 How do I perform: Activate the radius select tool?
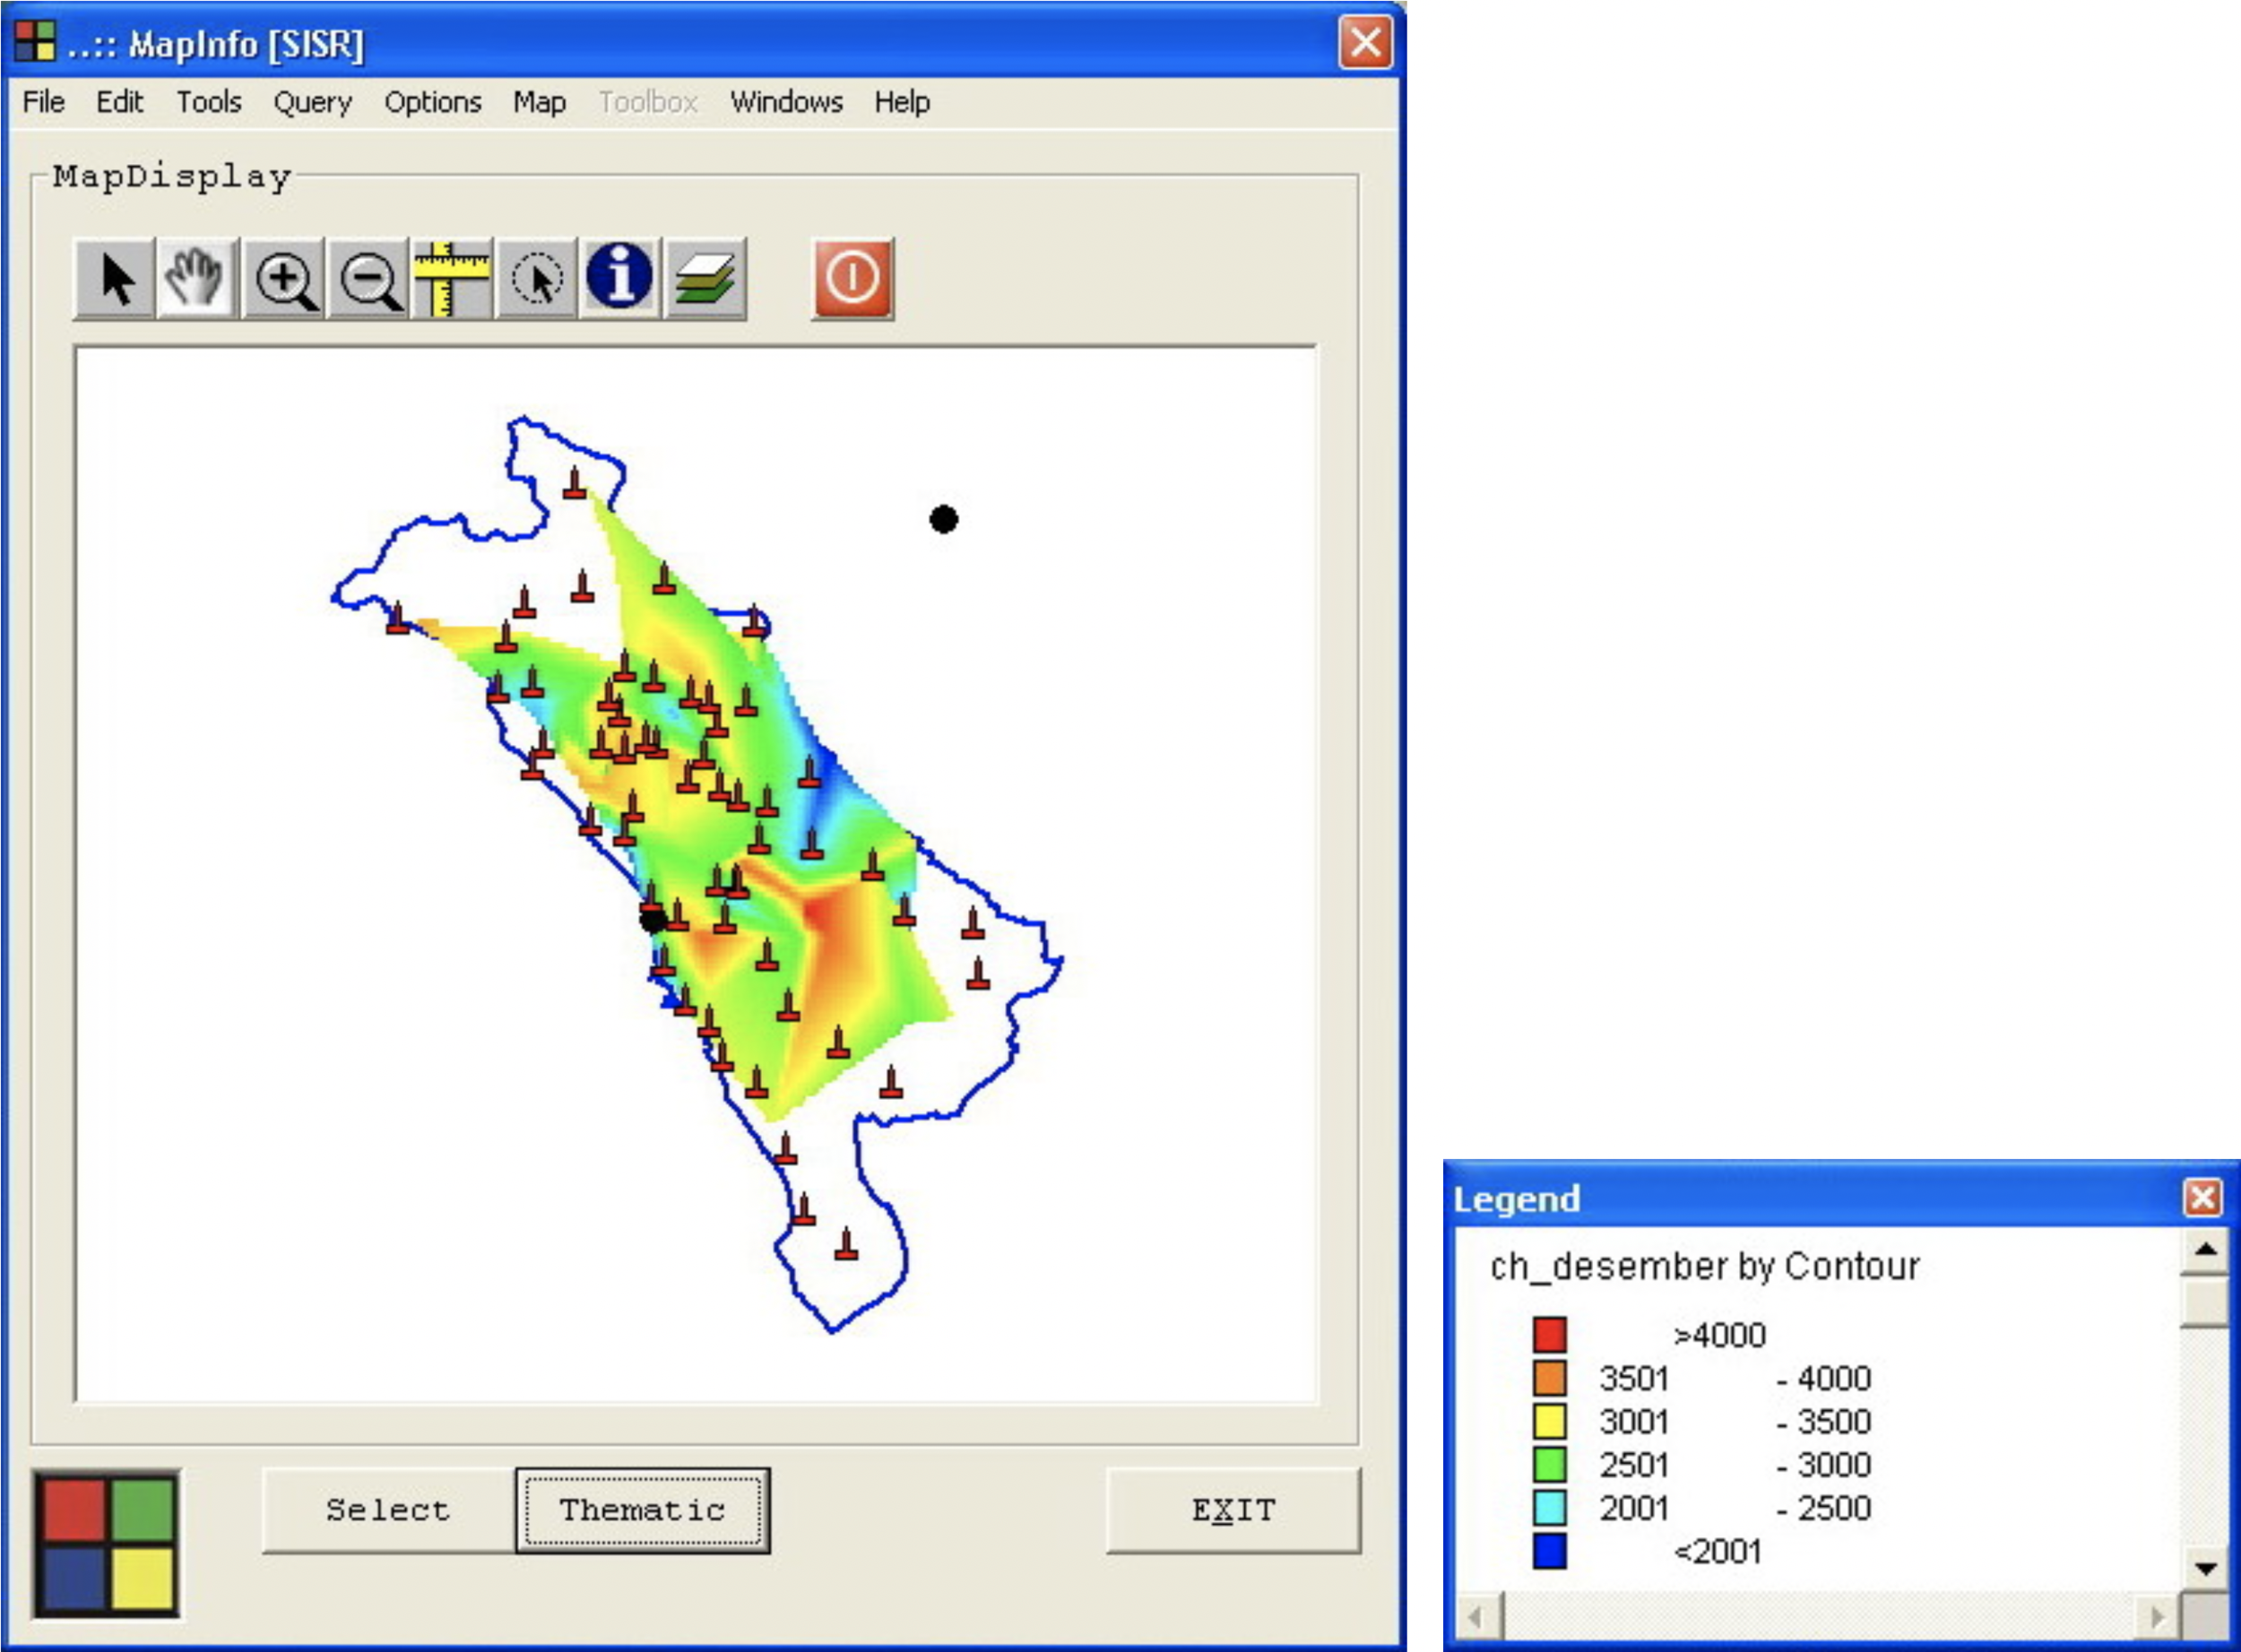point(537,279)
